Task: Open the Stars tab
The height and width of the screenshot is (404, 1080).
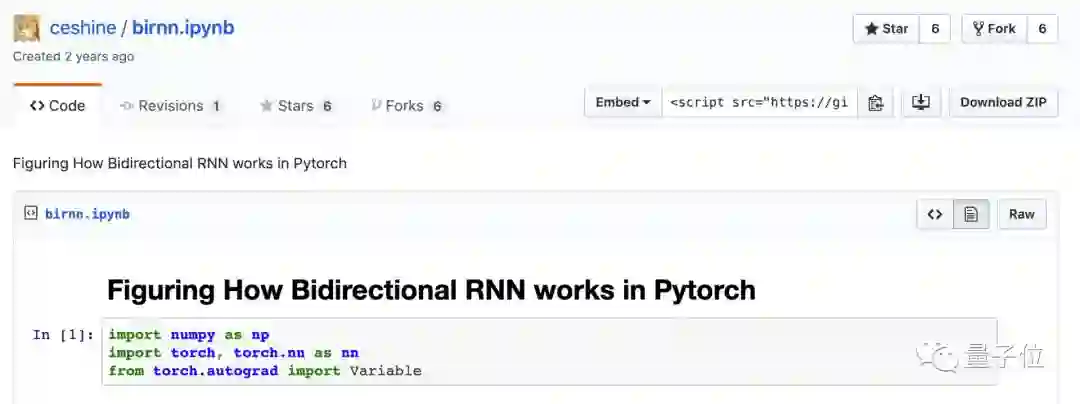Action: click(295, 106)
